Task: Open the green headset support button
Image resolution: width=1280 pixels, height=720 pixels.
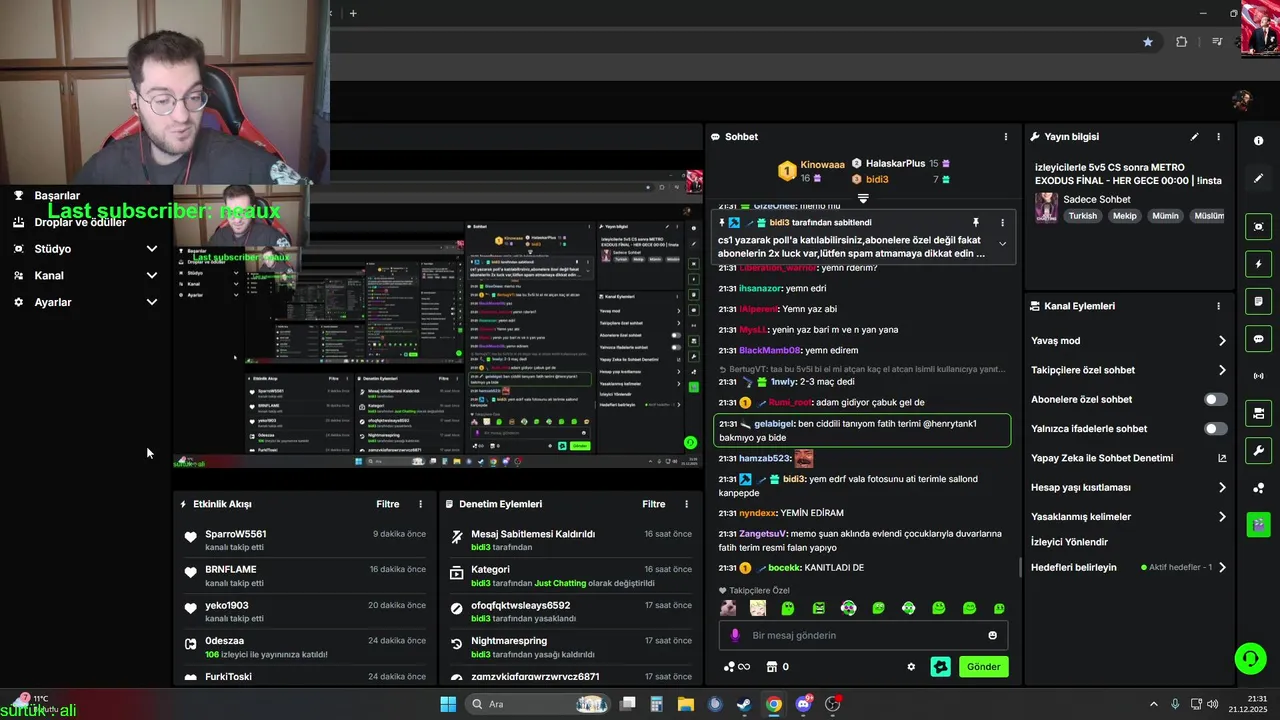Action: [x=1250, y=658]
